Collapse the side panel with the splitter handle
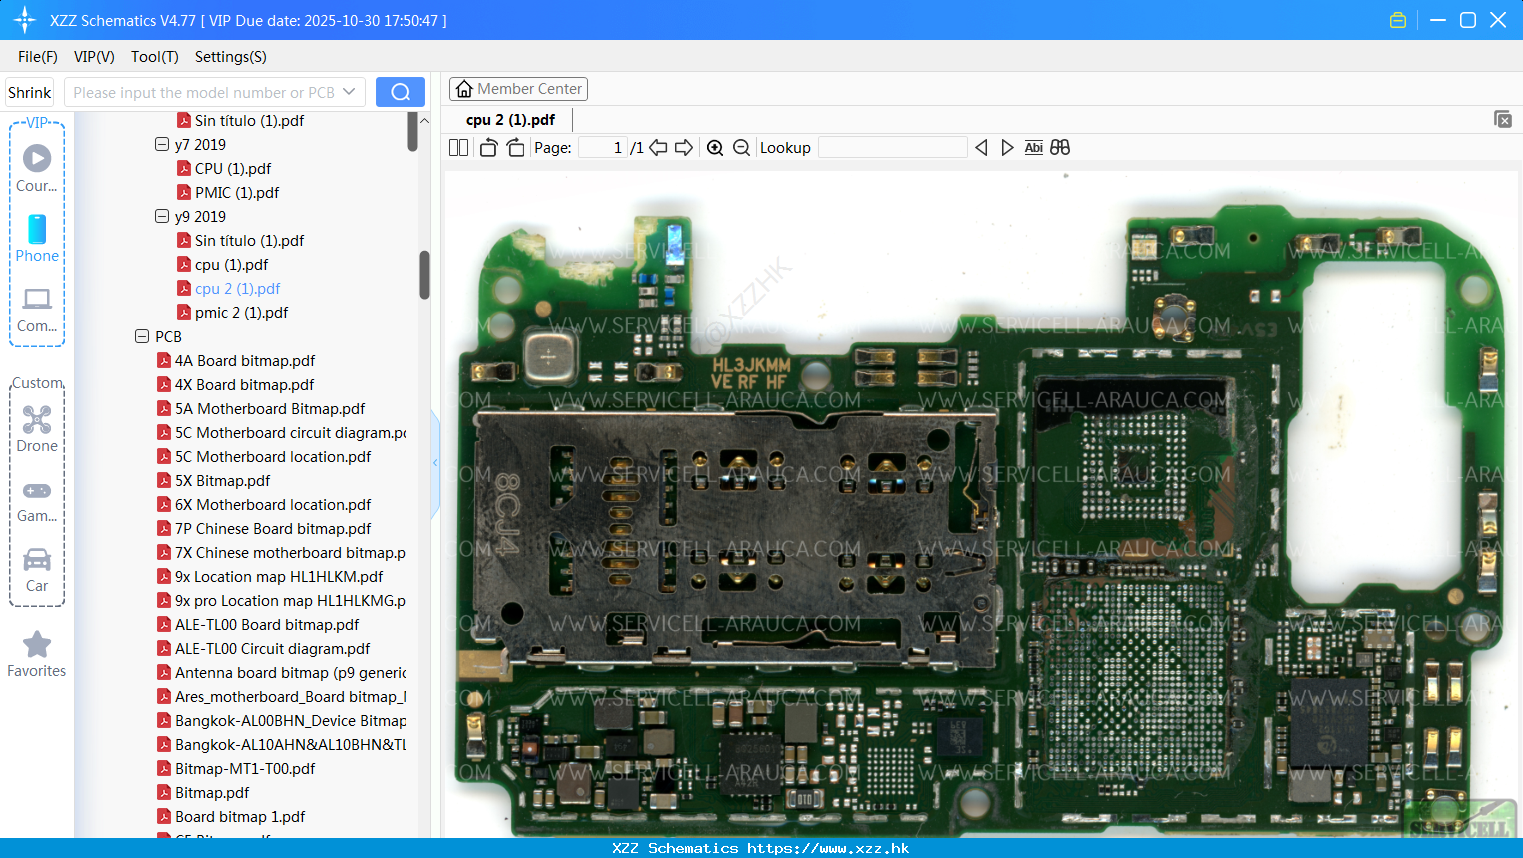Viewport: 1523px width, 858px height. 435,463
